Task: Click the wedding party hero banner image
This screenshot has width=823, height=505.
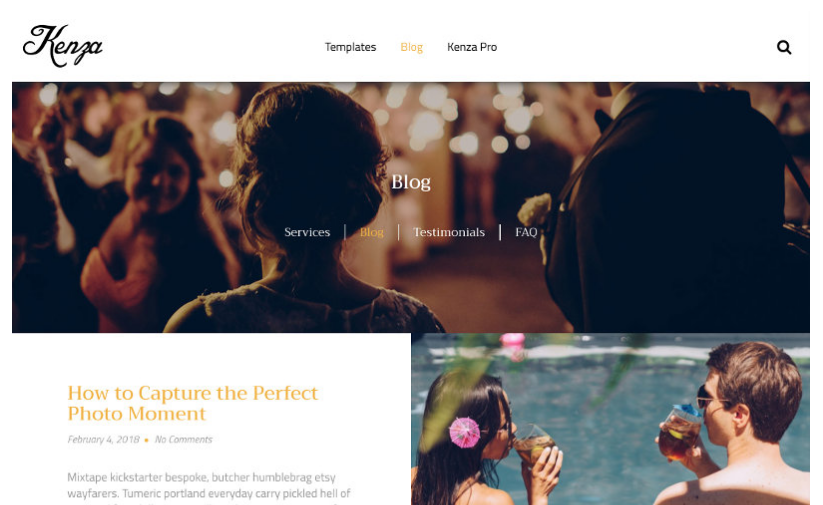Action: [411, 207]
